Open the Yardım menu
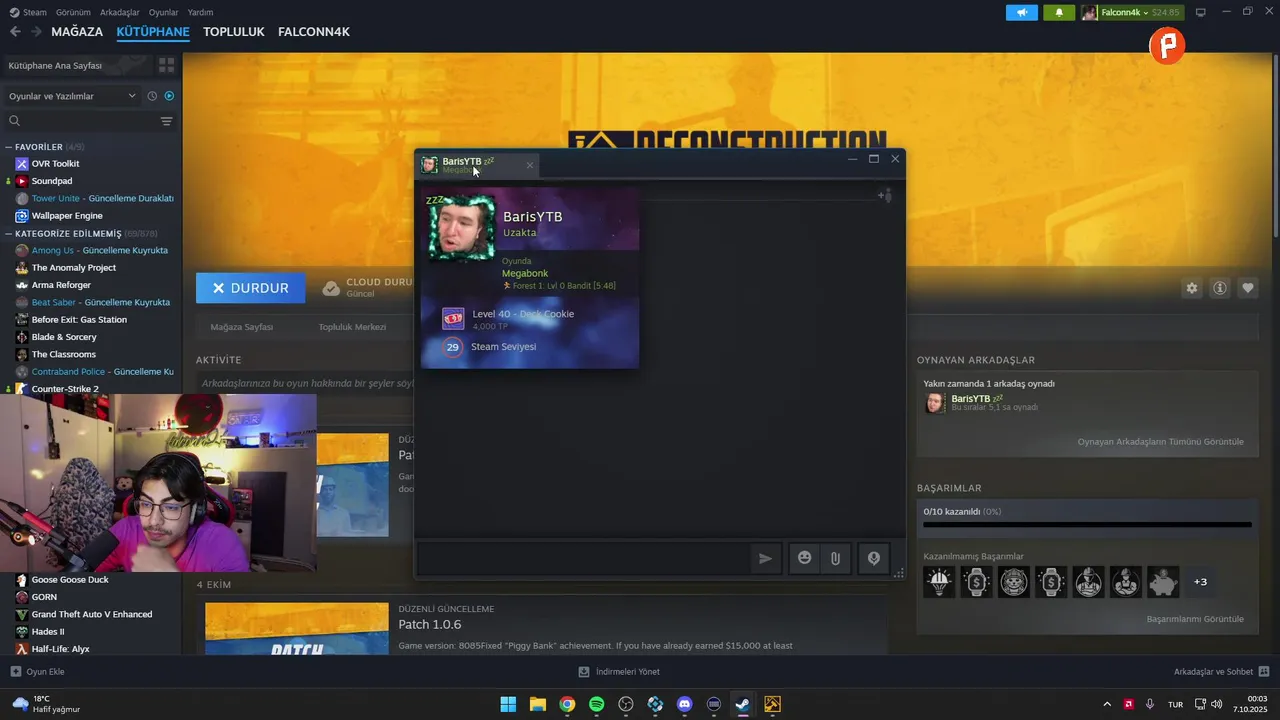The width and height of the screenshot is (1280, 720). click(200, 12)
